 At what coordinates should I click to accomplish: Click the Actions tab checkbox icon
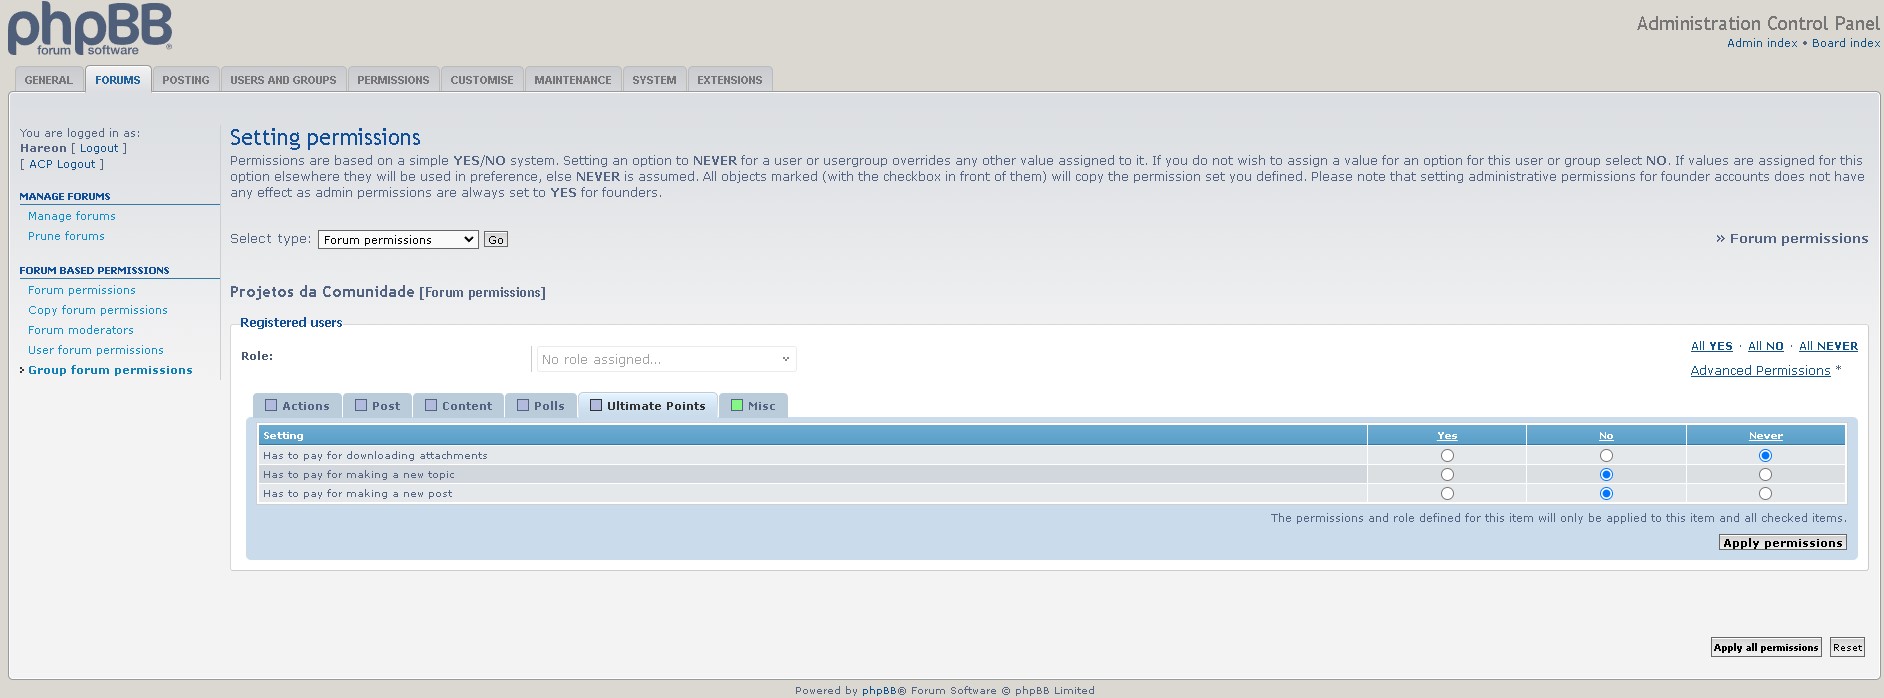coord(271,405)
